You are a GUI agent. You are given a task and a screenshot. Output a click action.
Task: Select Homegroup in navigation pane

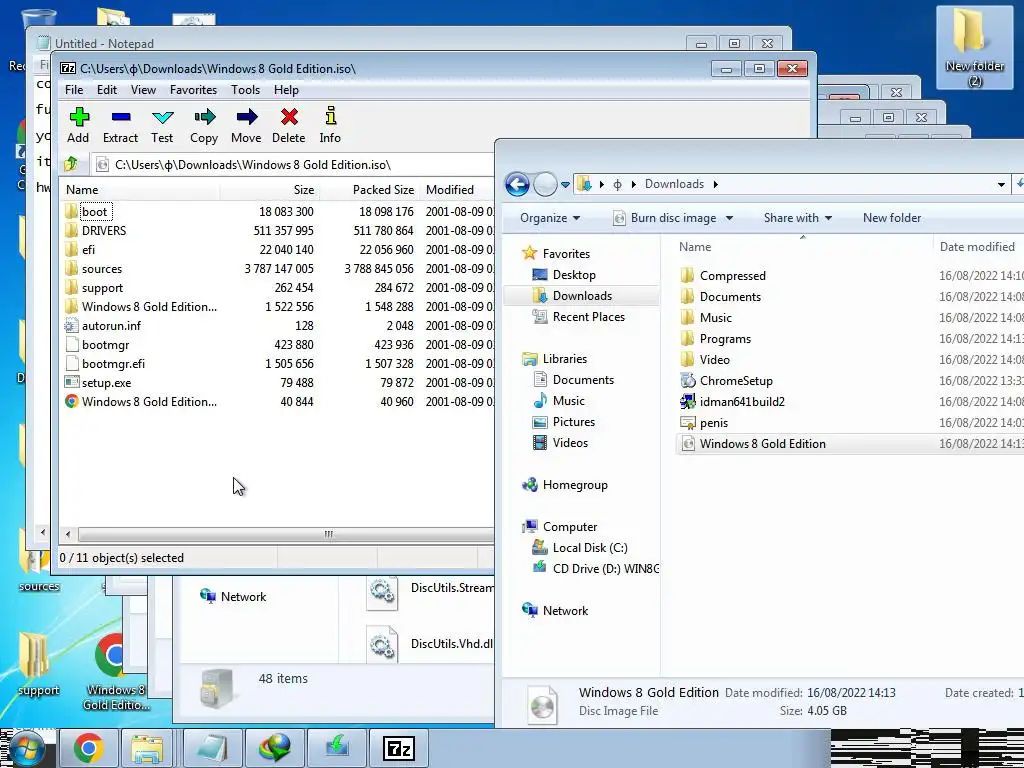click(565, 485)
